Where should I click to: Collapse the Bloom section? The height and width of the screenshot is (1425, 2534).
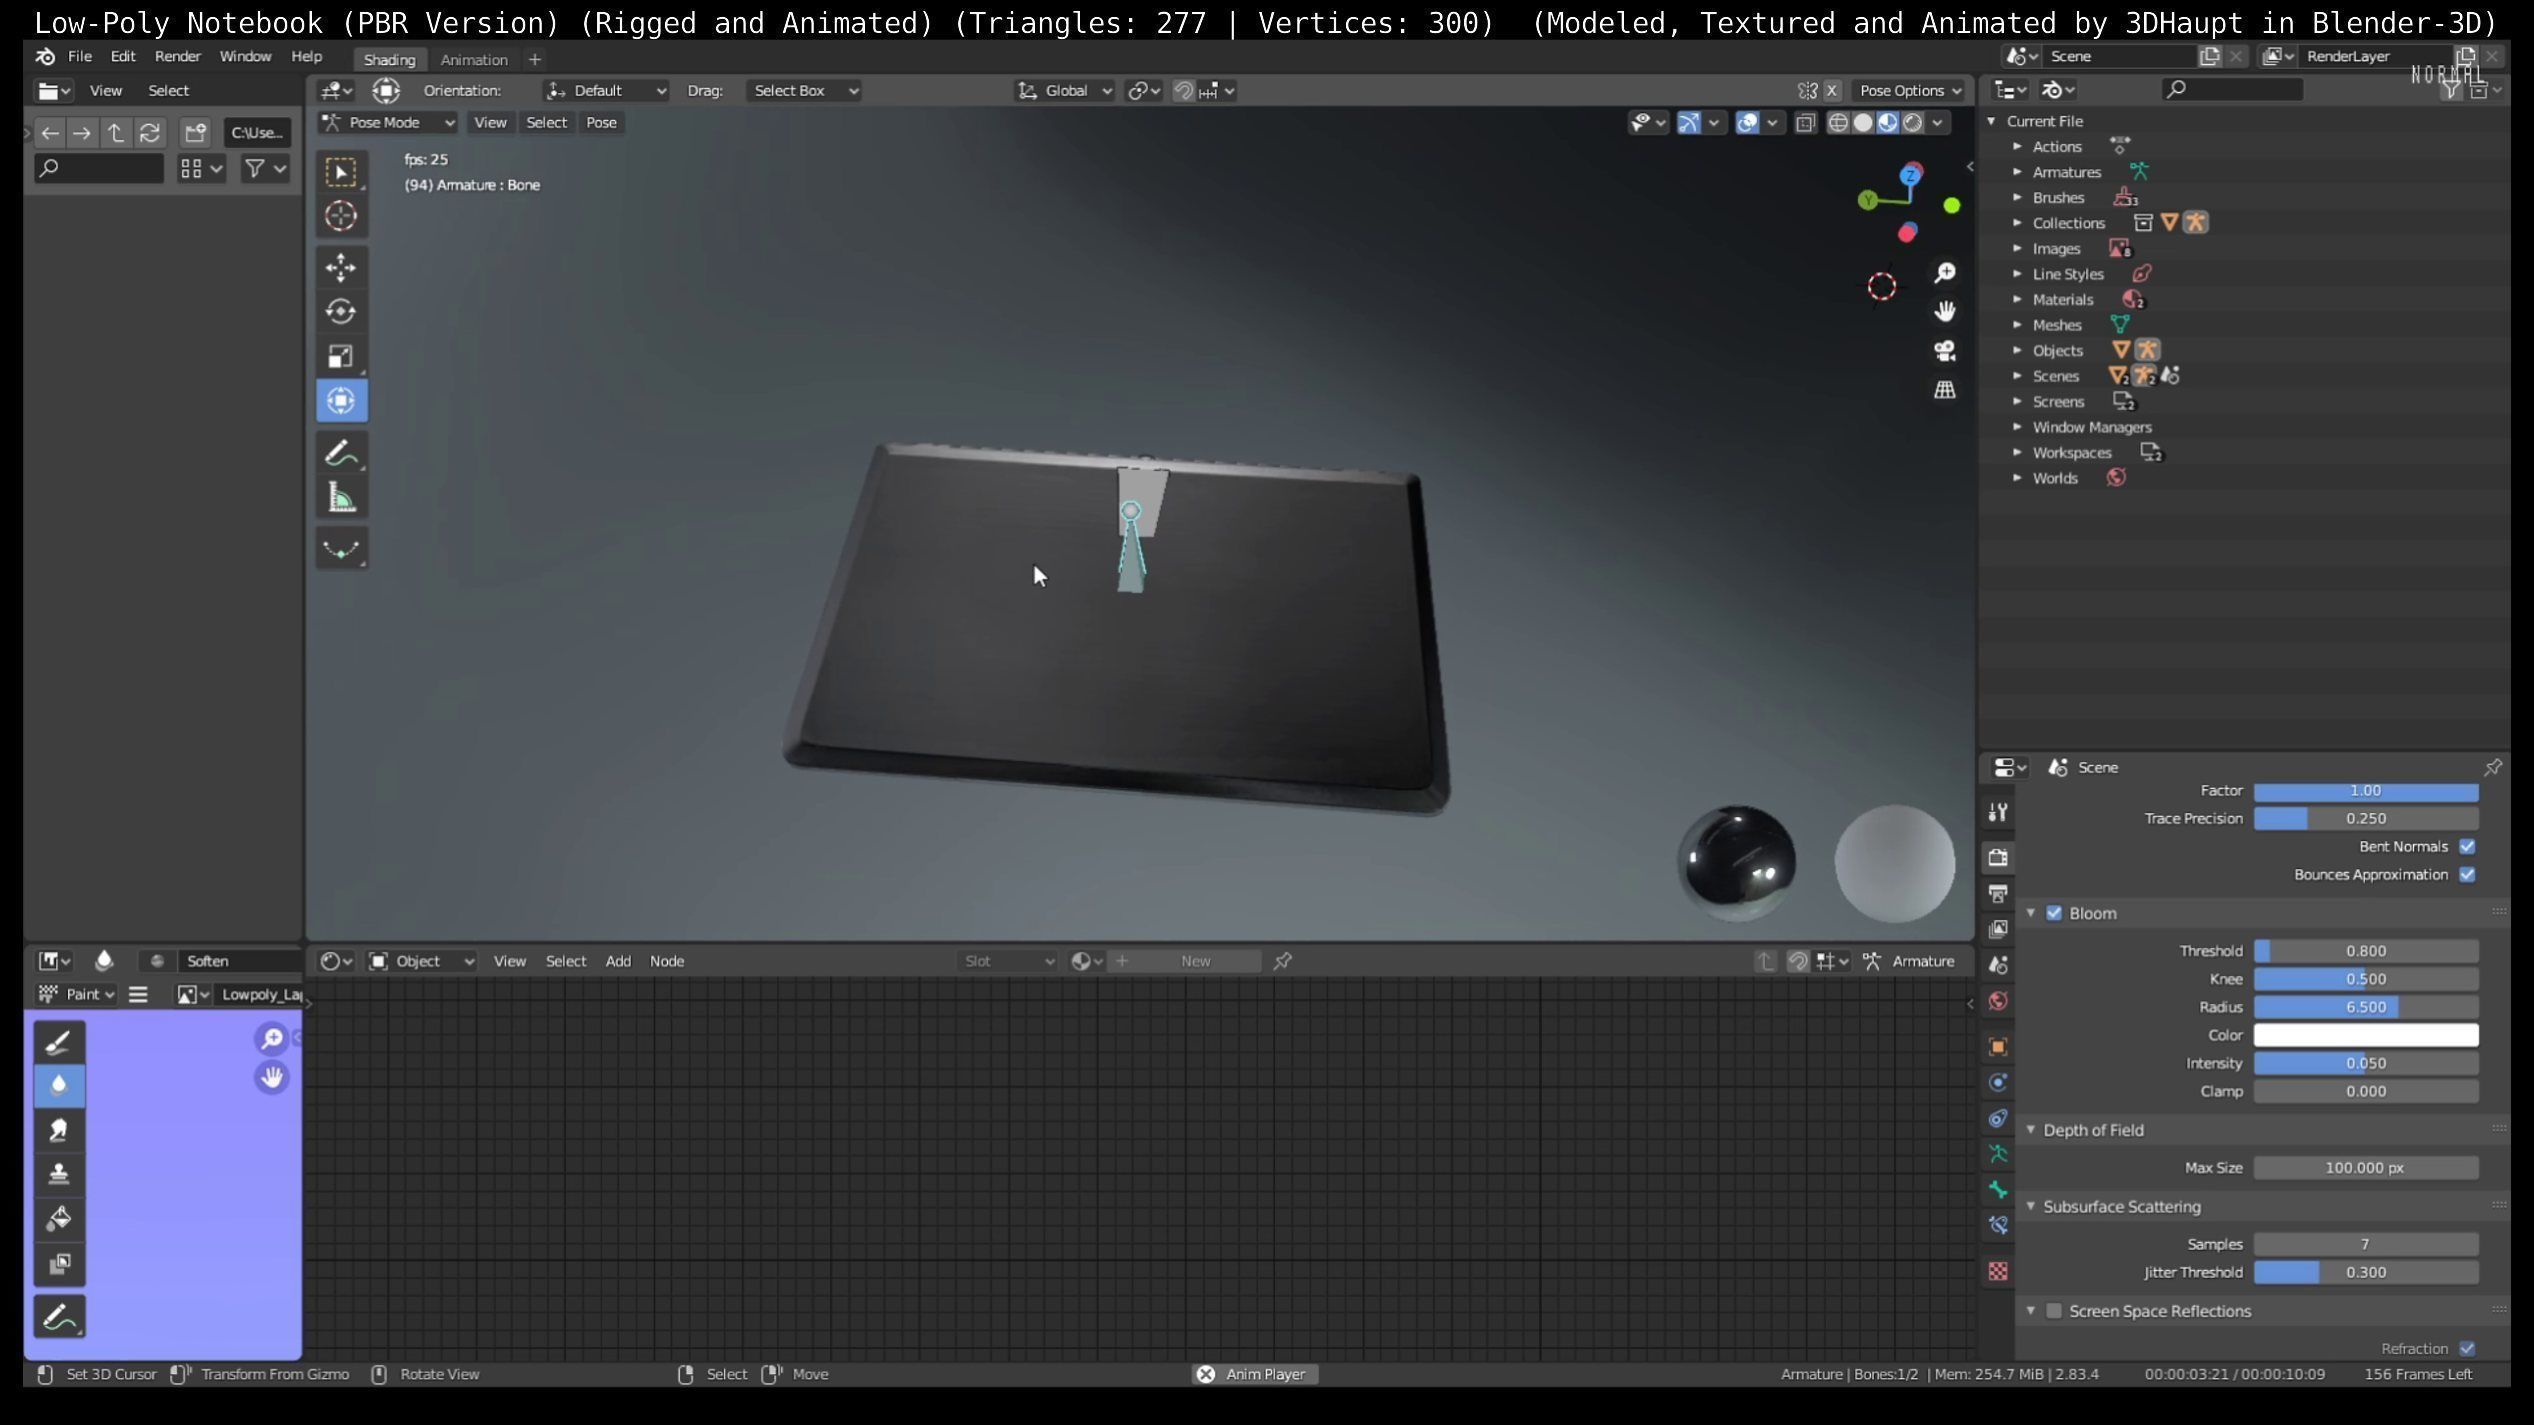pyautogui.click(x=2031, y=913)
